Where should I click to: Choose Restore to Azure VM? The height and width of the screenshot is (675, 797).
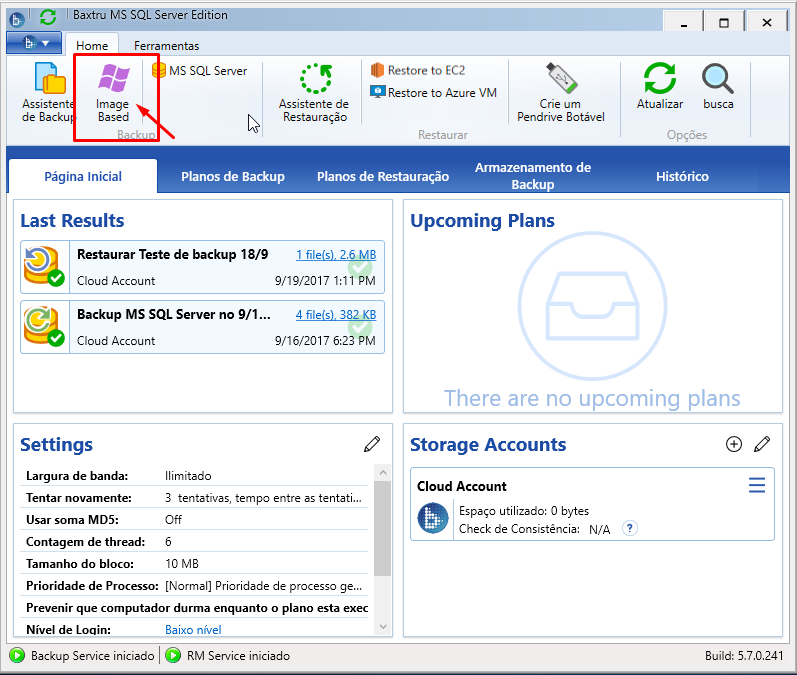pos(434,93)
